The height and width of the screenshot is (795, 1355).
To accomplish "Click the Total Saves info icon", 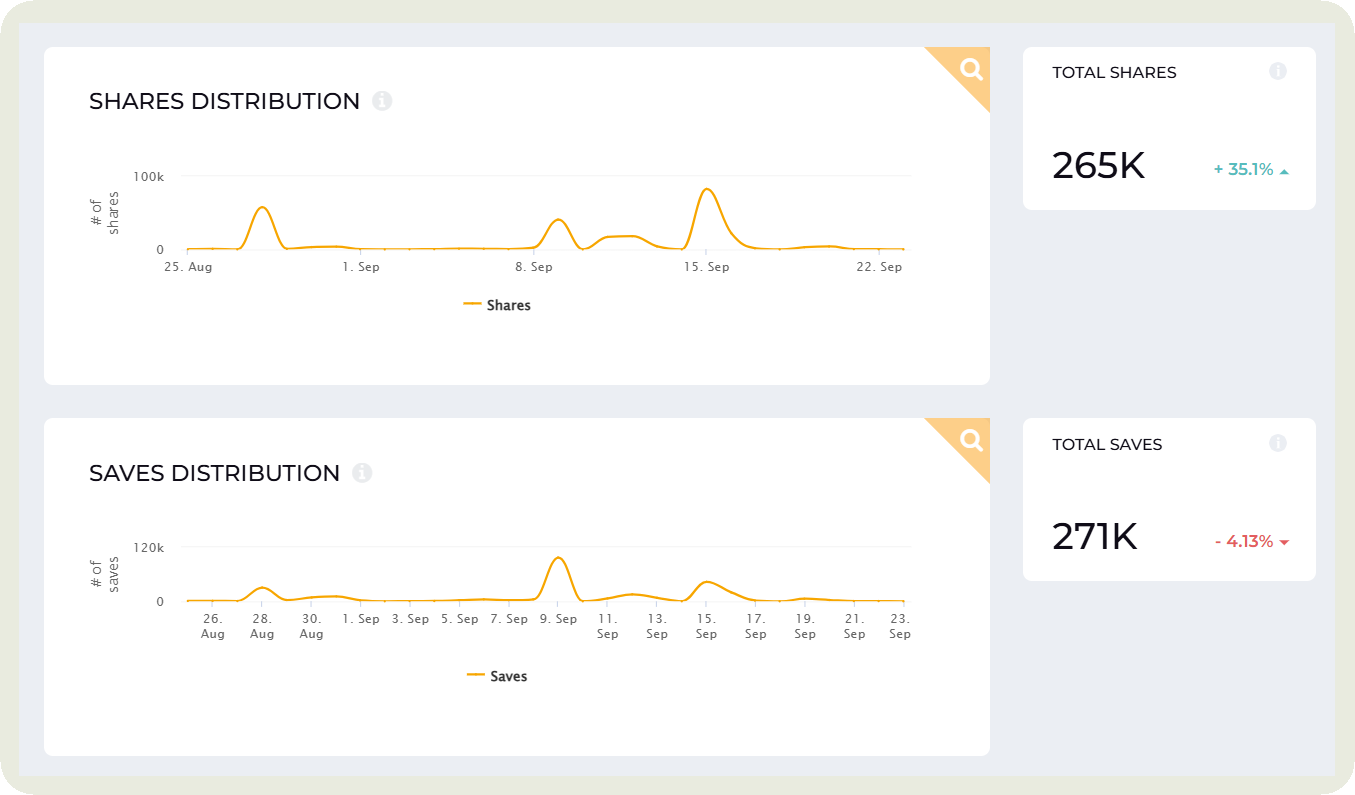I will click(x=1277, y=443).
